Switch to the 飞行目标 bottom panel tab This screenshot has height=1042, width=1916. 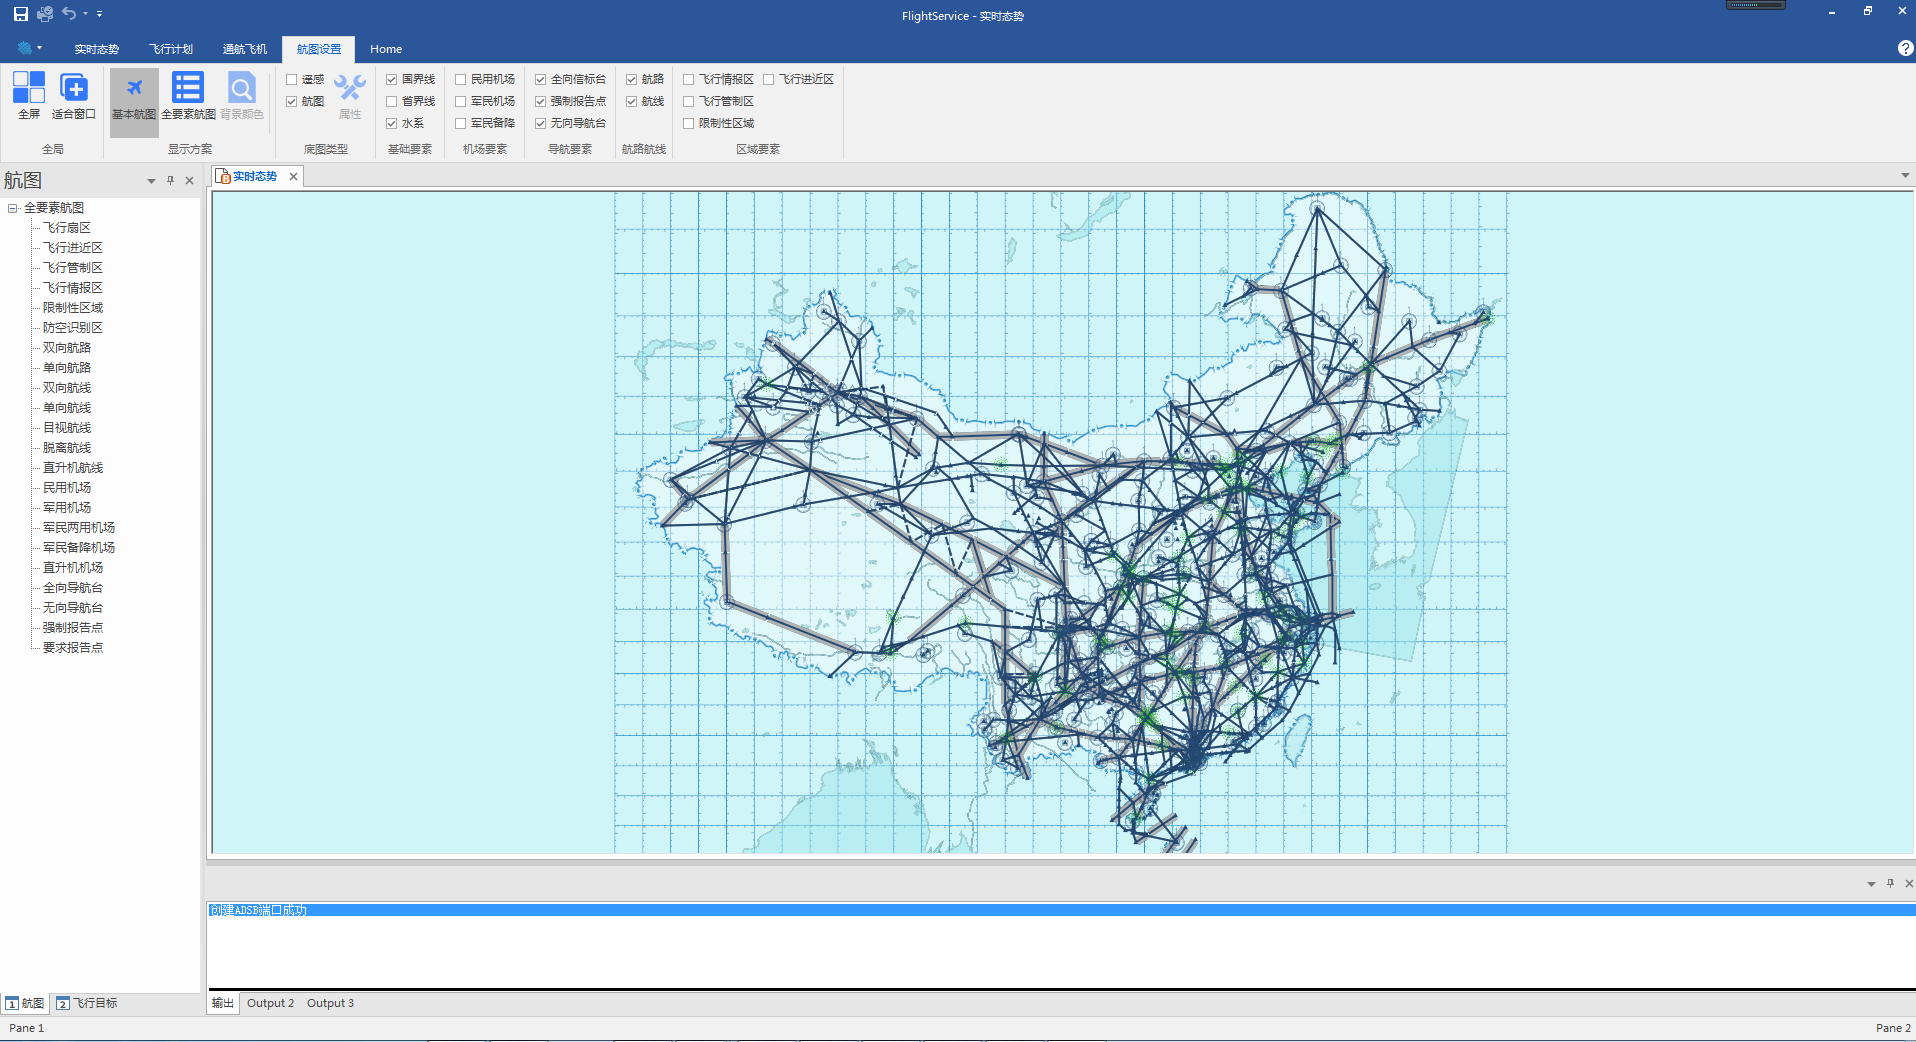[x=87, y=1003]
